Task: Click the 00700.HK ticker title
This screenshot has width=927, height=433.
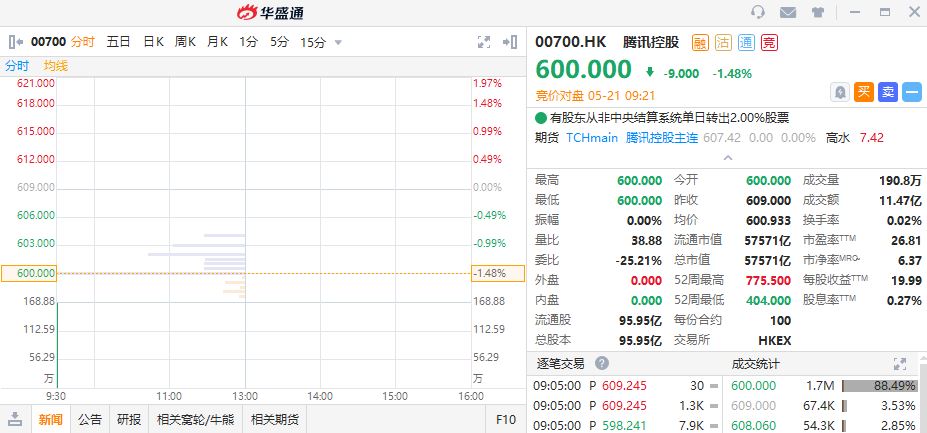Action: (x=571, y=42)
